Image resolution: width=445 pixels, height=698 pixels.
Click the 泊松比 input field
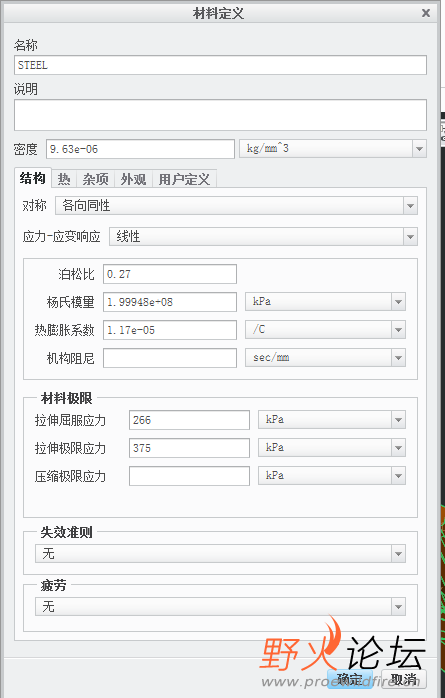pyautogui.click(x=170, y=274)
